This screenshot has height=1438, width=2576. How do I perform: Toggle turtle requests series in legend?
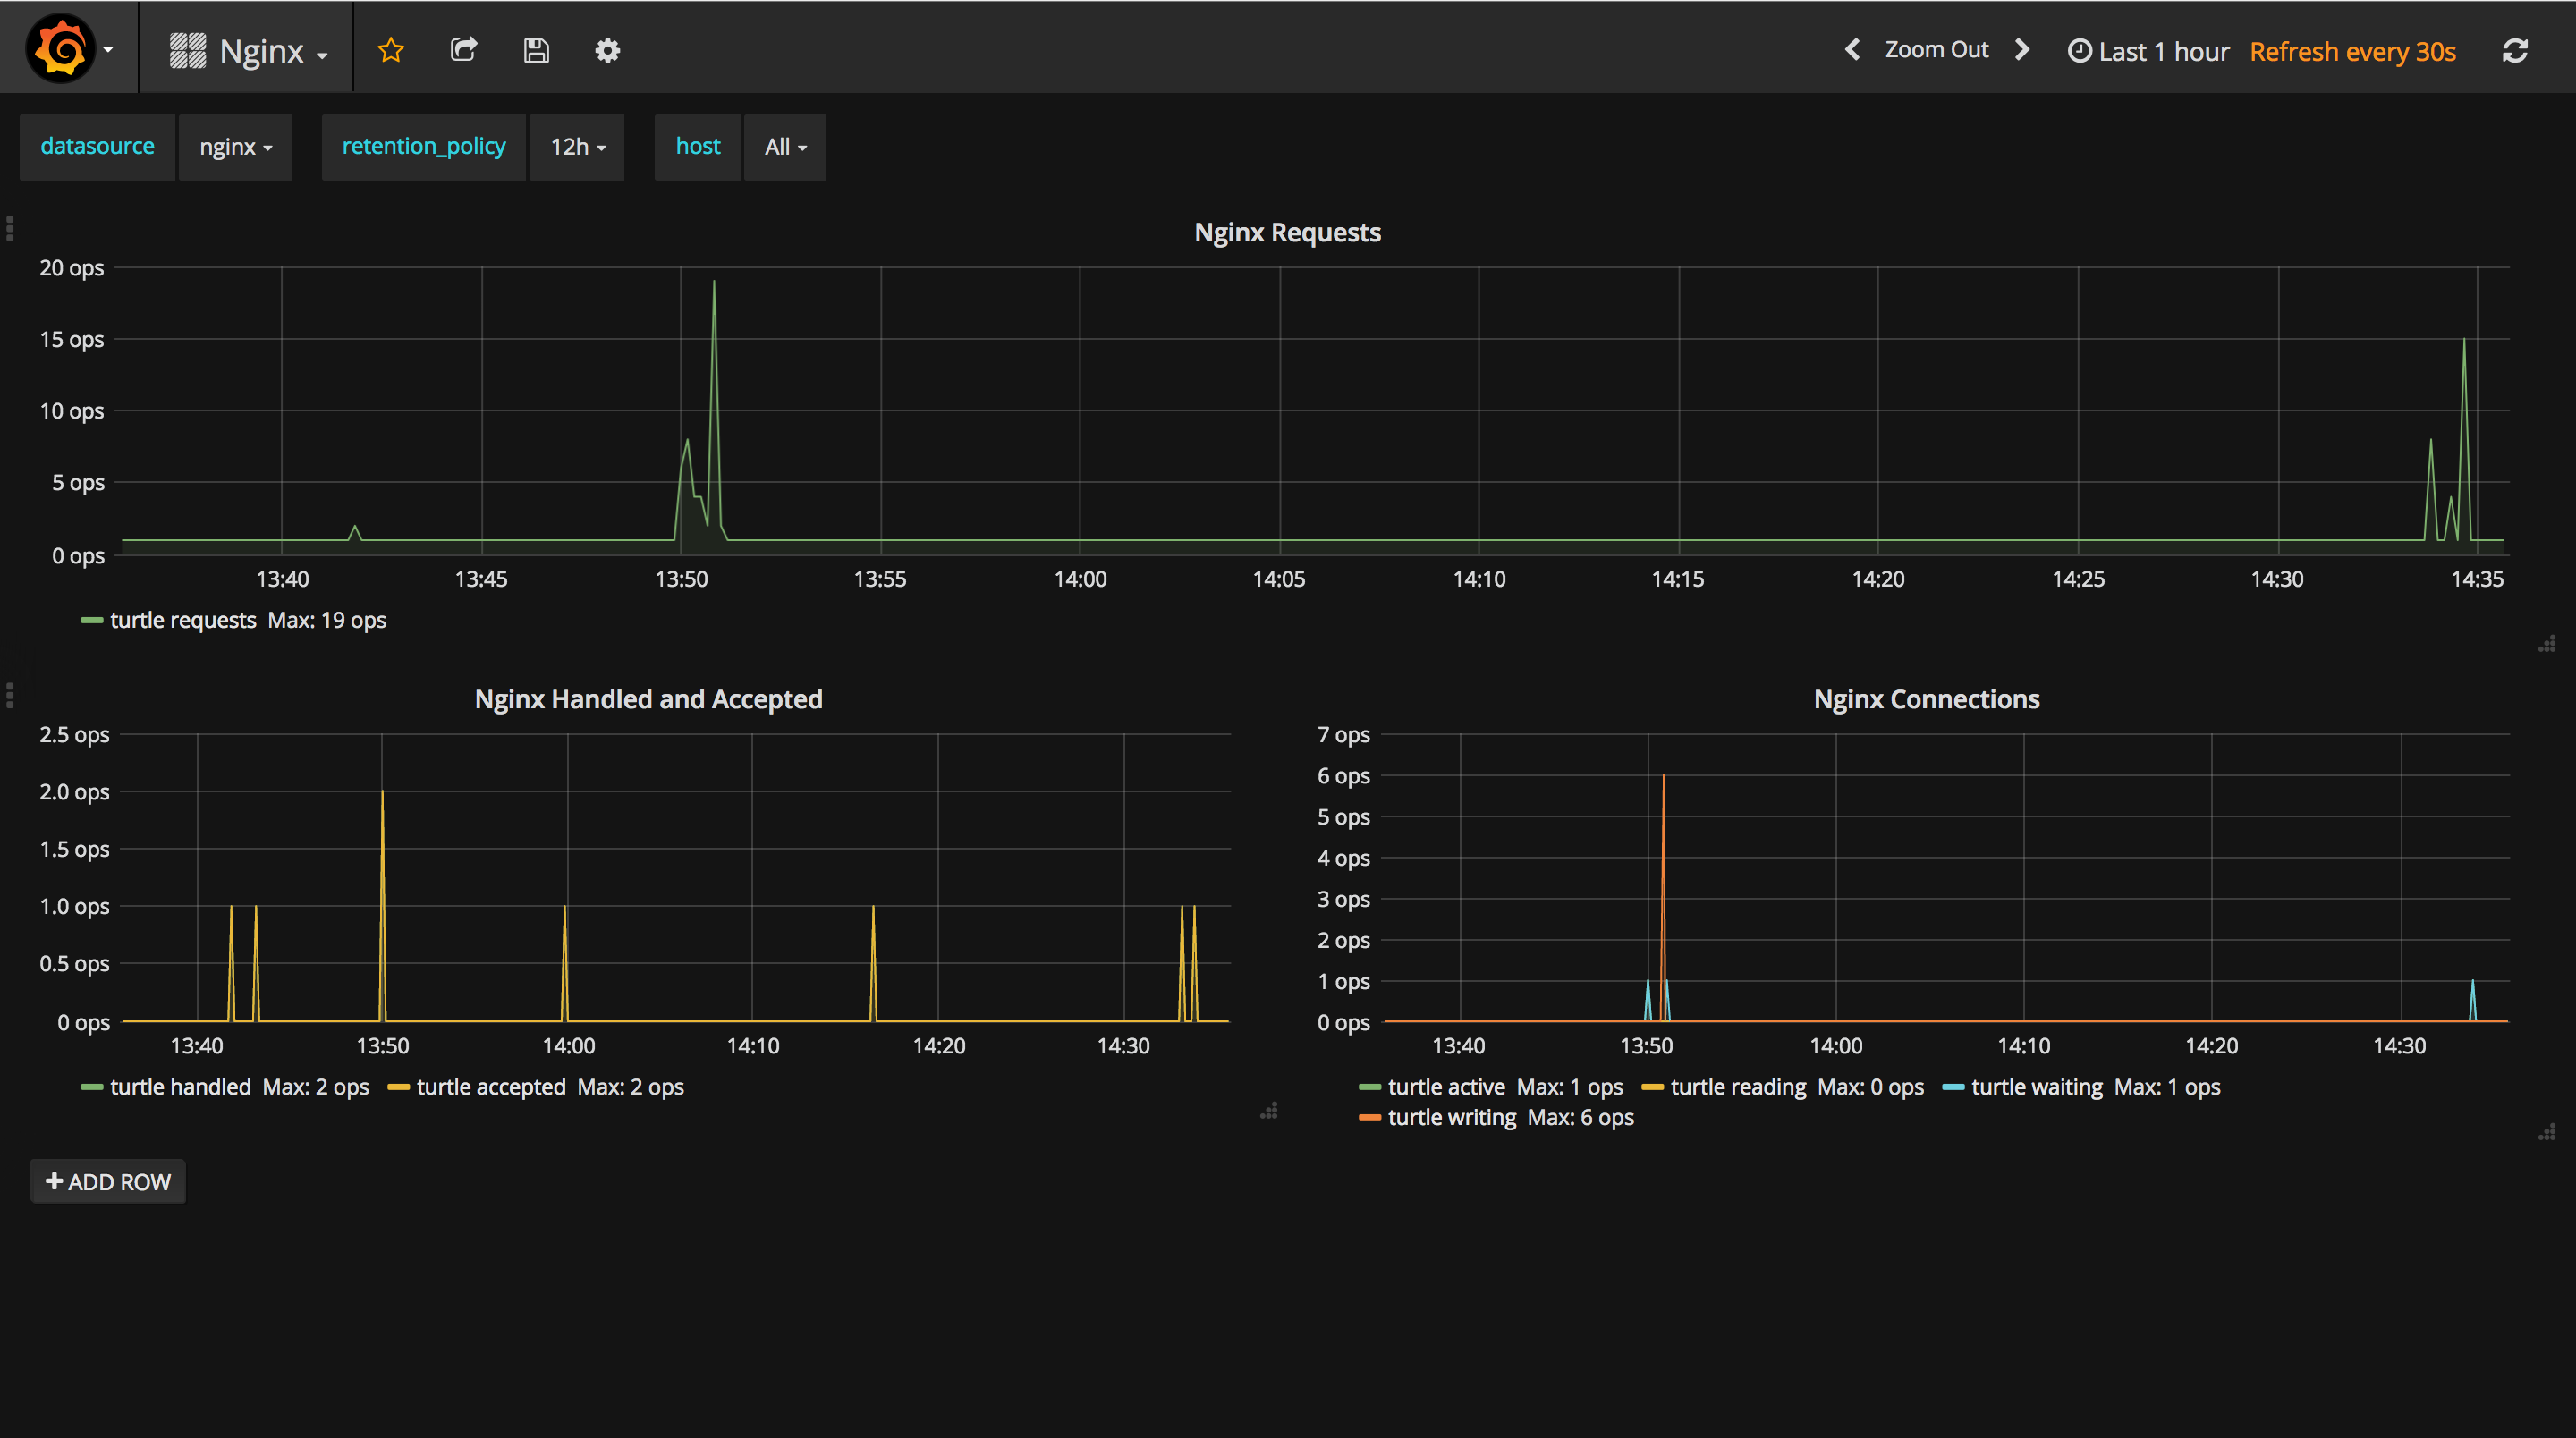click(183, 620)
